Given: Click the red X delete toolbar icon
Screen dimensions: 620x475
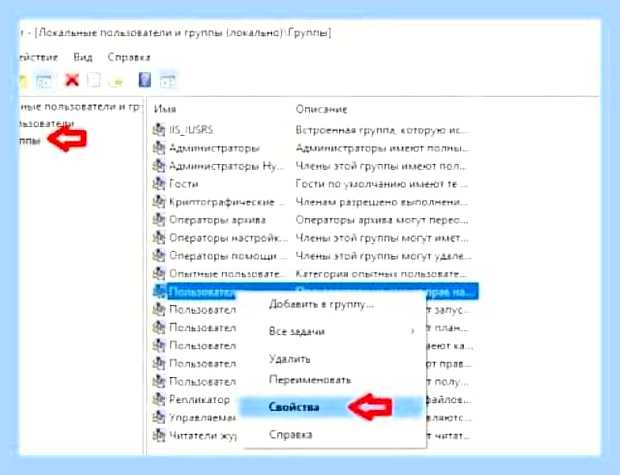Looking at the screenshot, I should [x=72, y=80].
